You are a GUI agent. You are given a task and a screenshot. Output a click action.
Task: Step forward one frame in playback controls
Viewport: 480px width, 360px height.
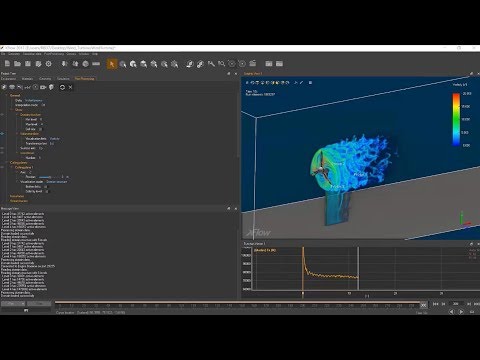(469, 304)
